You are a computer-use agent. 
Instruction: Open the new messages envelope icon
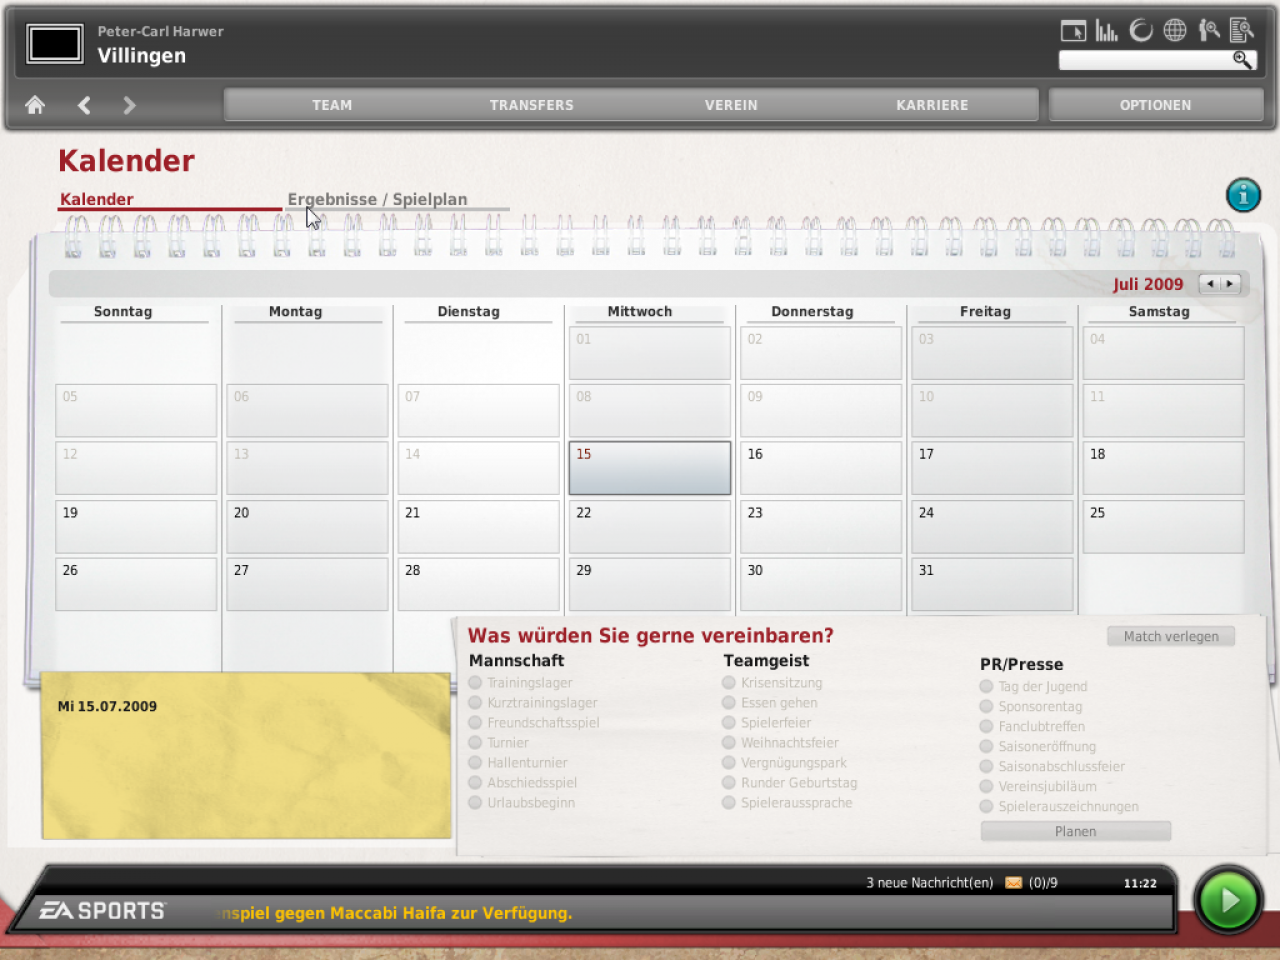pyautogui.click(x=1014, y=883)
